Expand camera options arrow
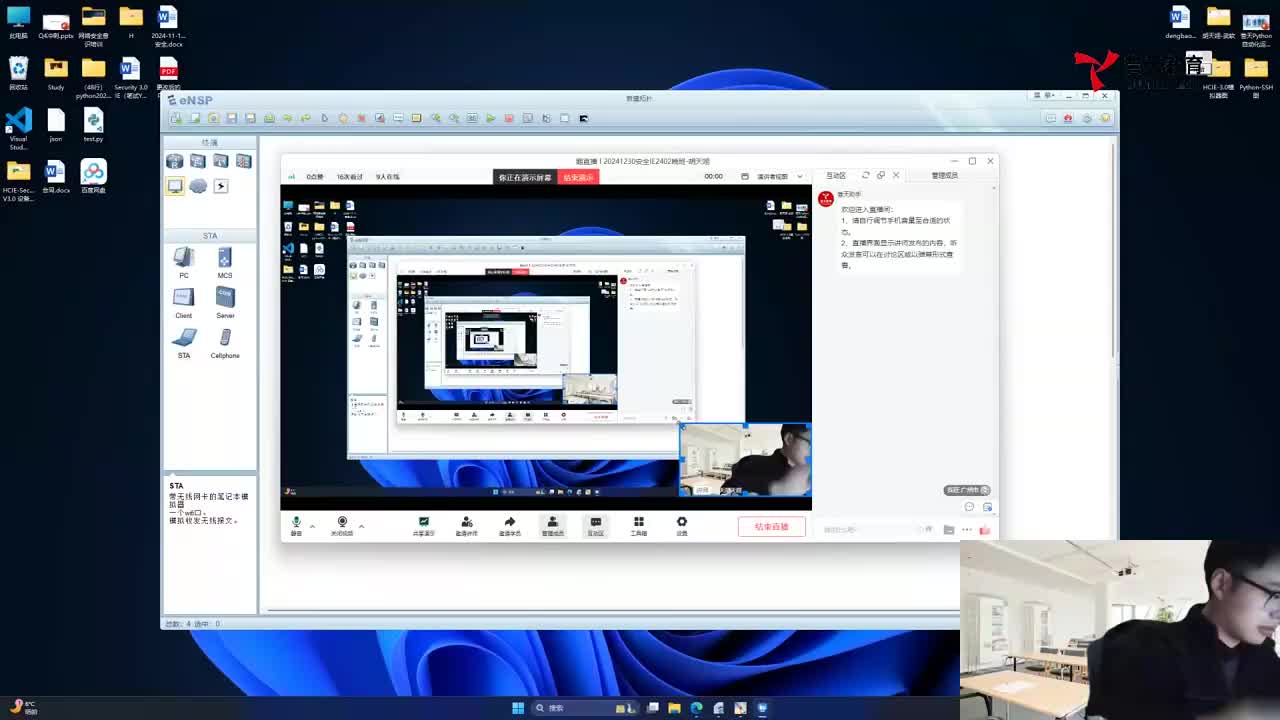 pyautogui.click(x=361, y=525)
